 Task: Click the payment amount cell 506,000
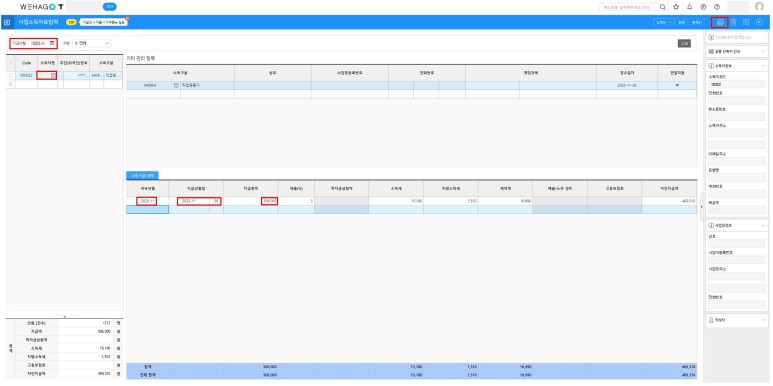250,201
